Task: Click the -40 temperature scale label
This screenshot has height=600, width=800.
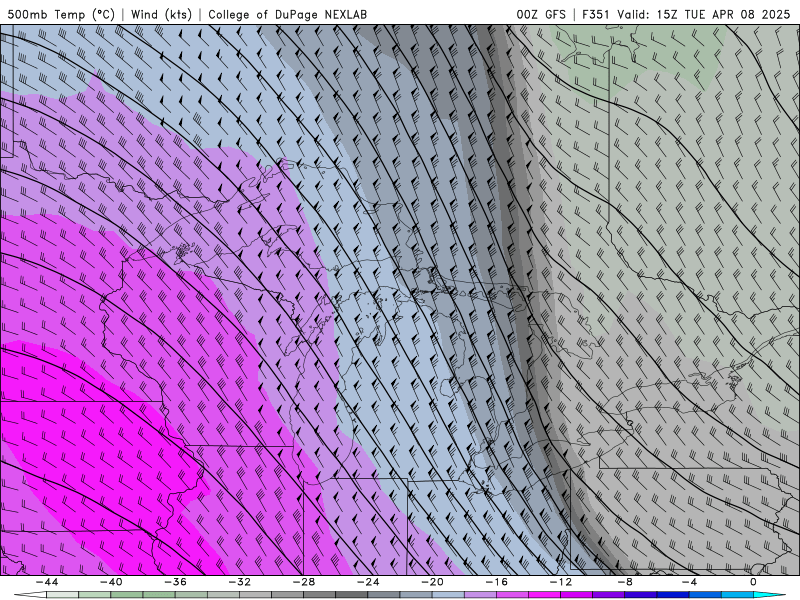Action: tap(111, 582)
